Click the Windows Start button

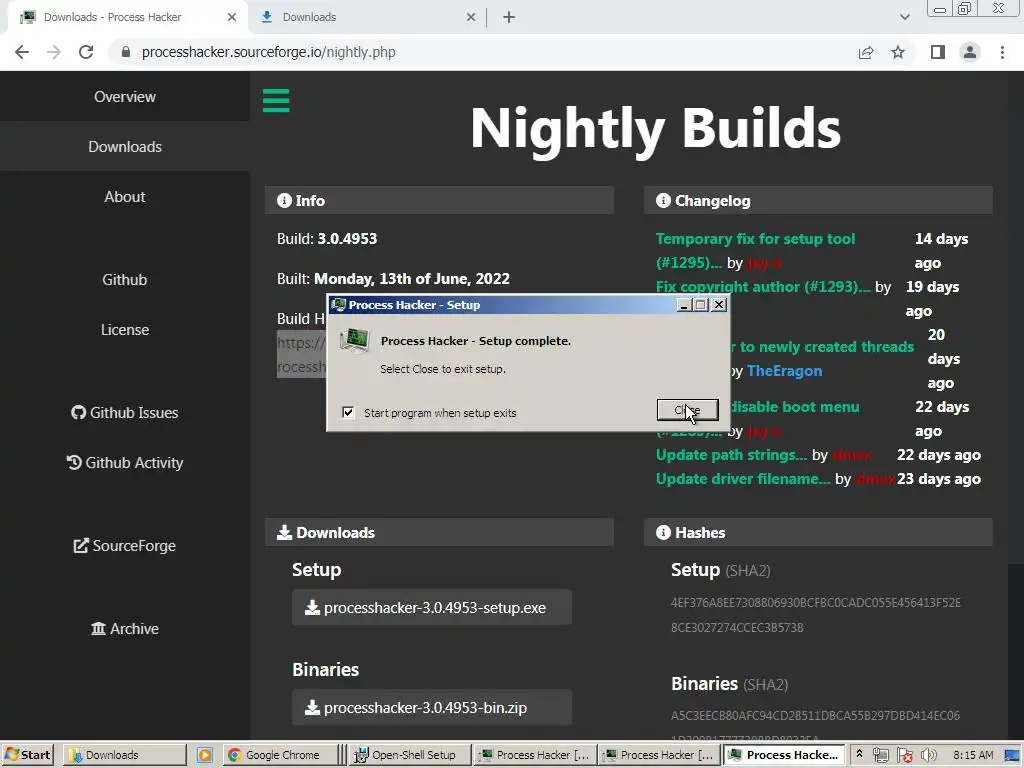point(27,755)
